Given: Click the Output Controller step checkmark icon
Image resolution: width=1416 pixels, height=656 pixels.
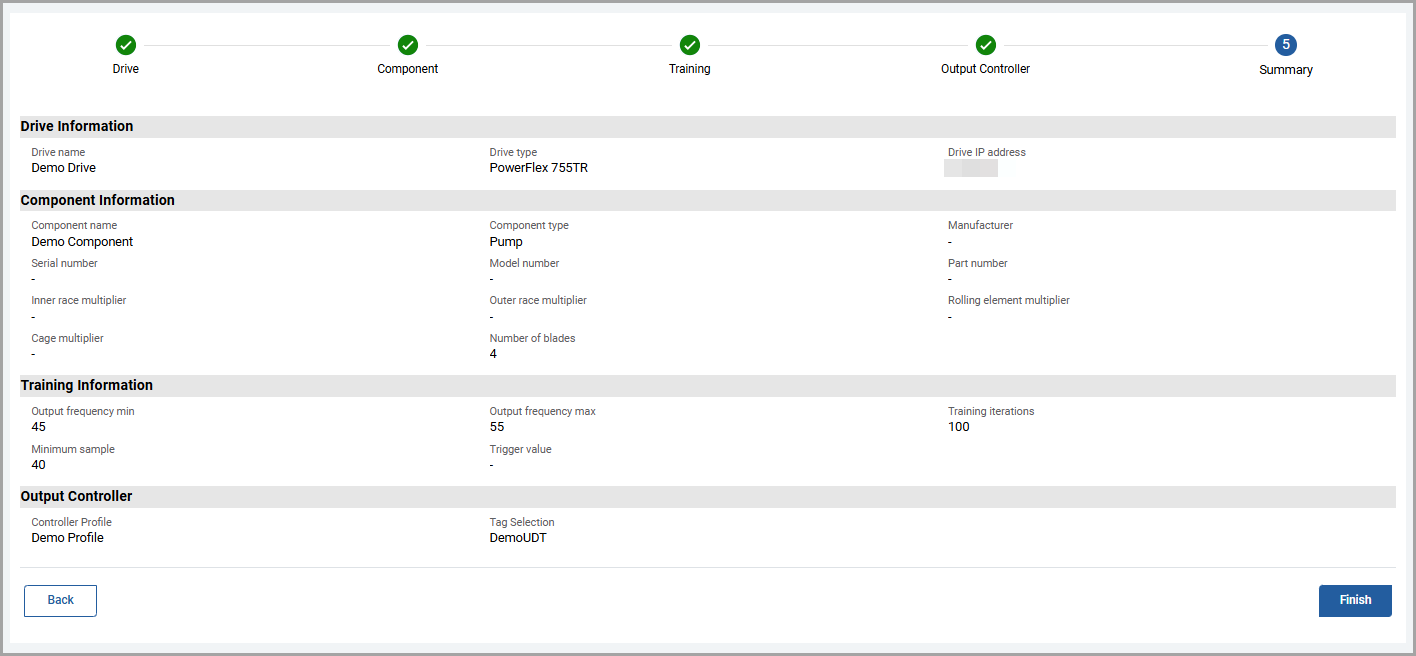Looking at the screenshot, I should (x=985, y=45).
